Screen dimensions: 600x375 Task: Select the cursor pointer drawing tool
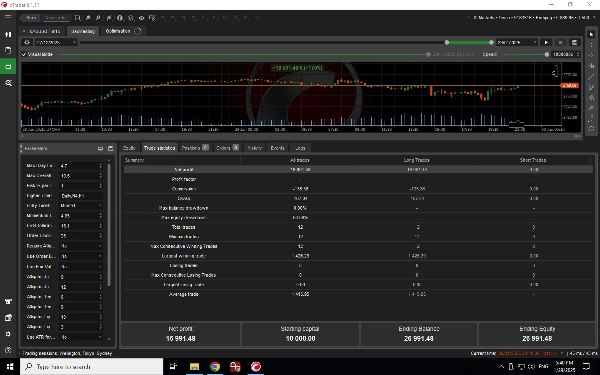click(x=591, y=34)
